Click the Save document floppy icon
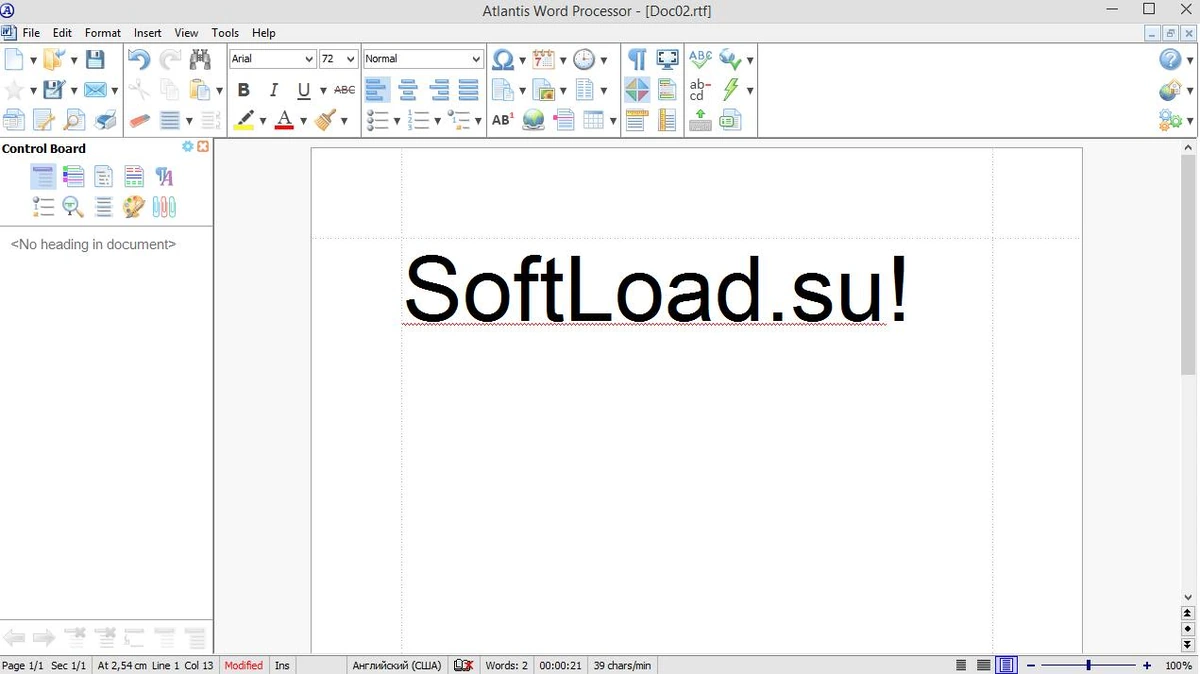The image size is (1200, 674). coord(95,59)
